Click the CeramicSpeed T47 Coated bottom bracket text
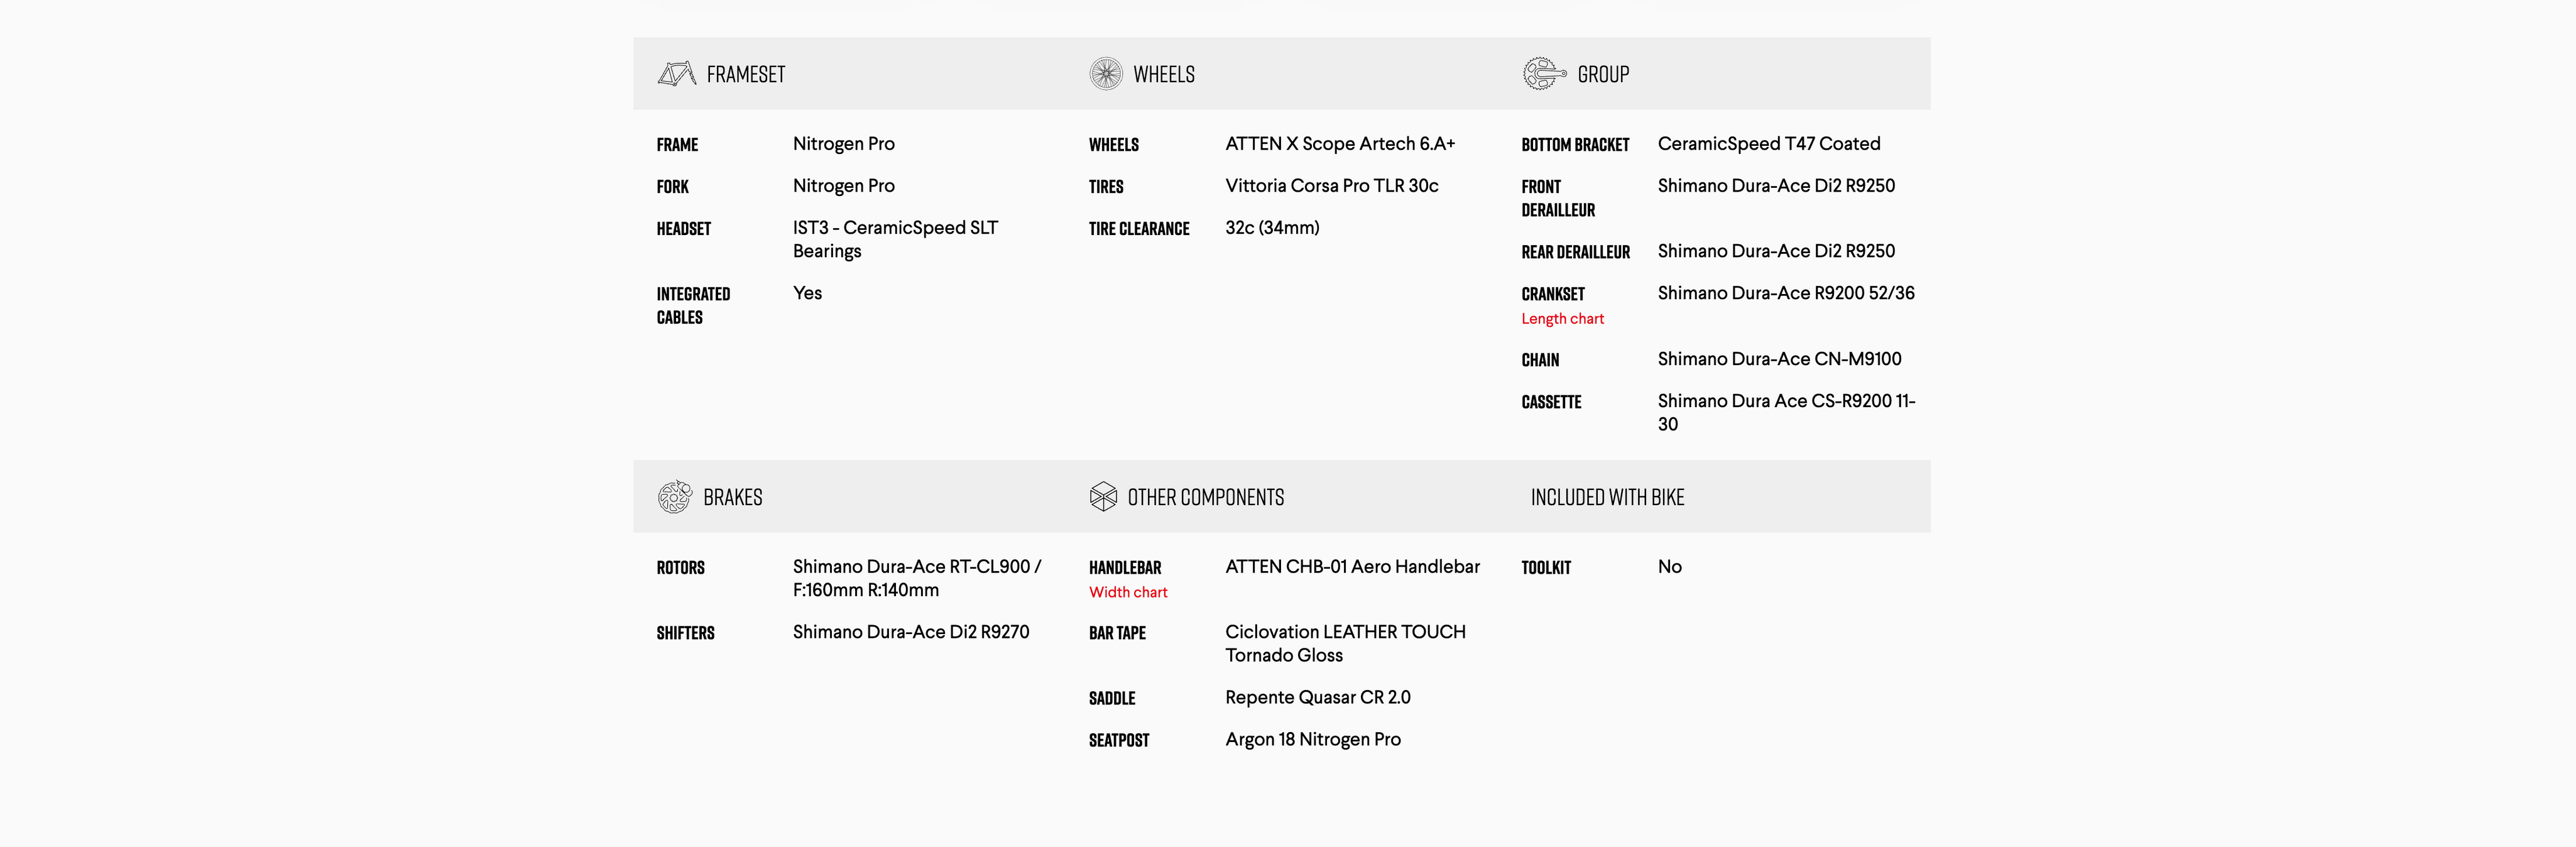 click(x=1768, y=144)
